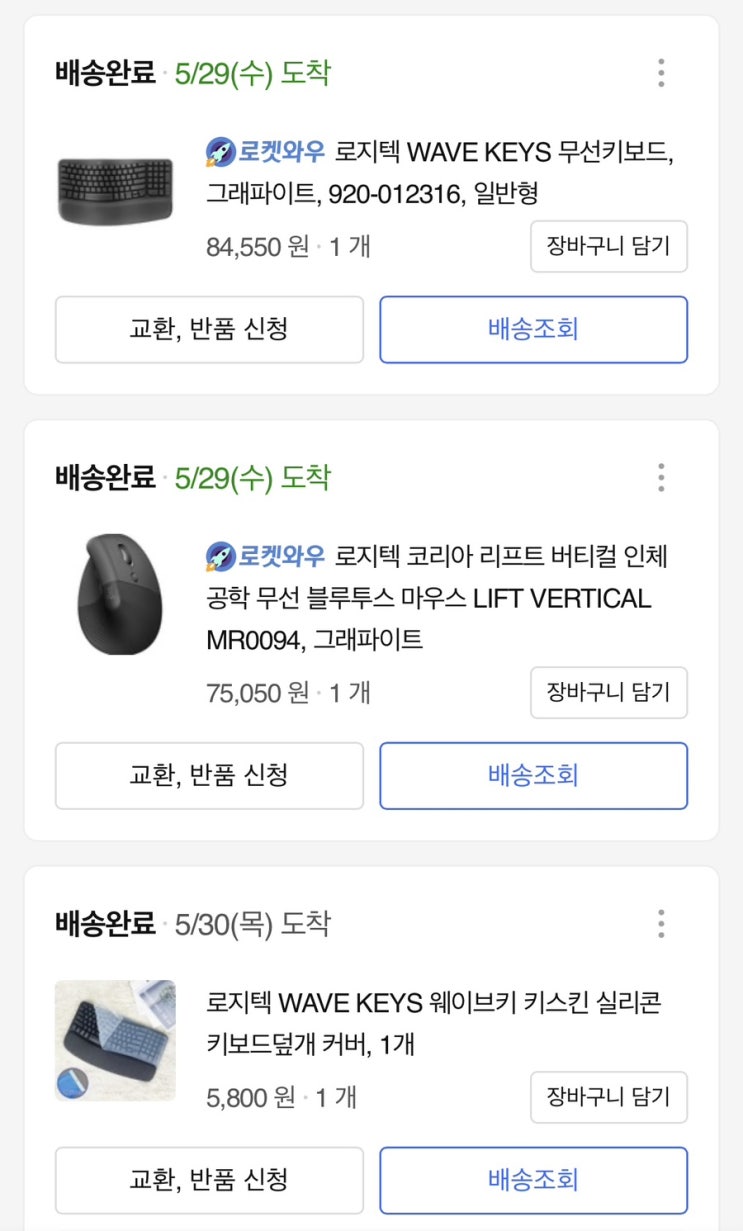The image size is (743, 1231).
Task: Request exchange or return for the mouse
Action: point(209,775)
